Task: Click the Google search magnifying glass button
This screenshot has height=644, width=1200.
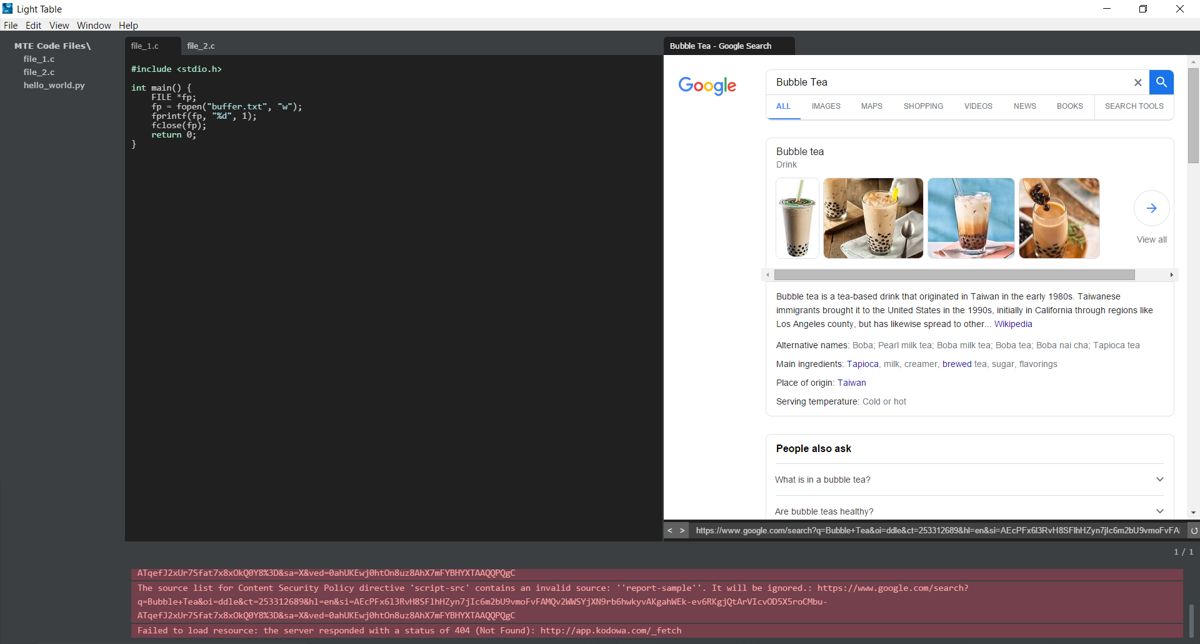Action: pos(1160,82)
